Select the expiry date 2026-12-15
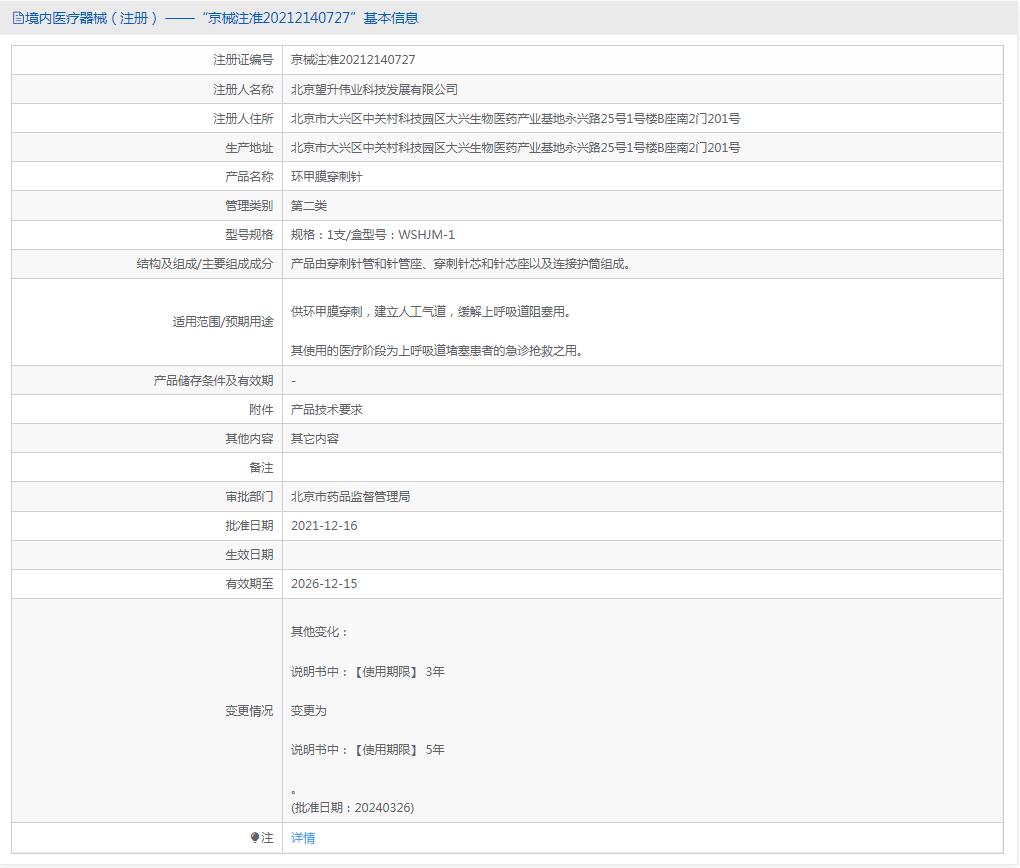 (324, 584)
